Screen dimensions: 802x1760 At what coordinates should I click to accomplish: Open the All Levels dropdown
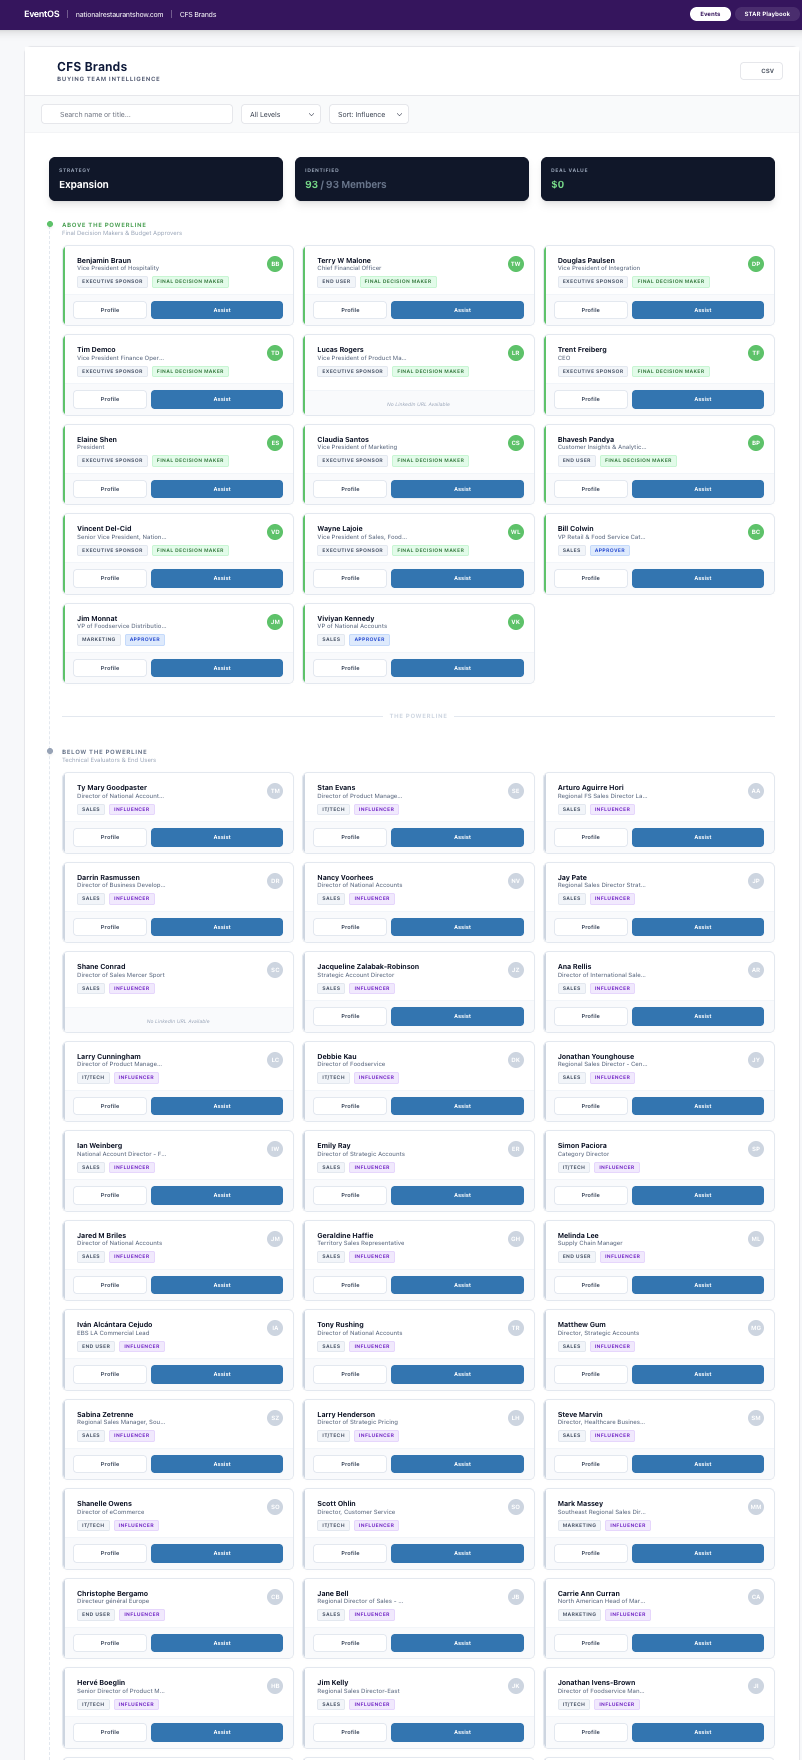[x=281, y=114]
